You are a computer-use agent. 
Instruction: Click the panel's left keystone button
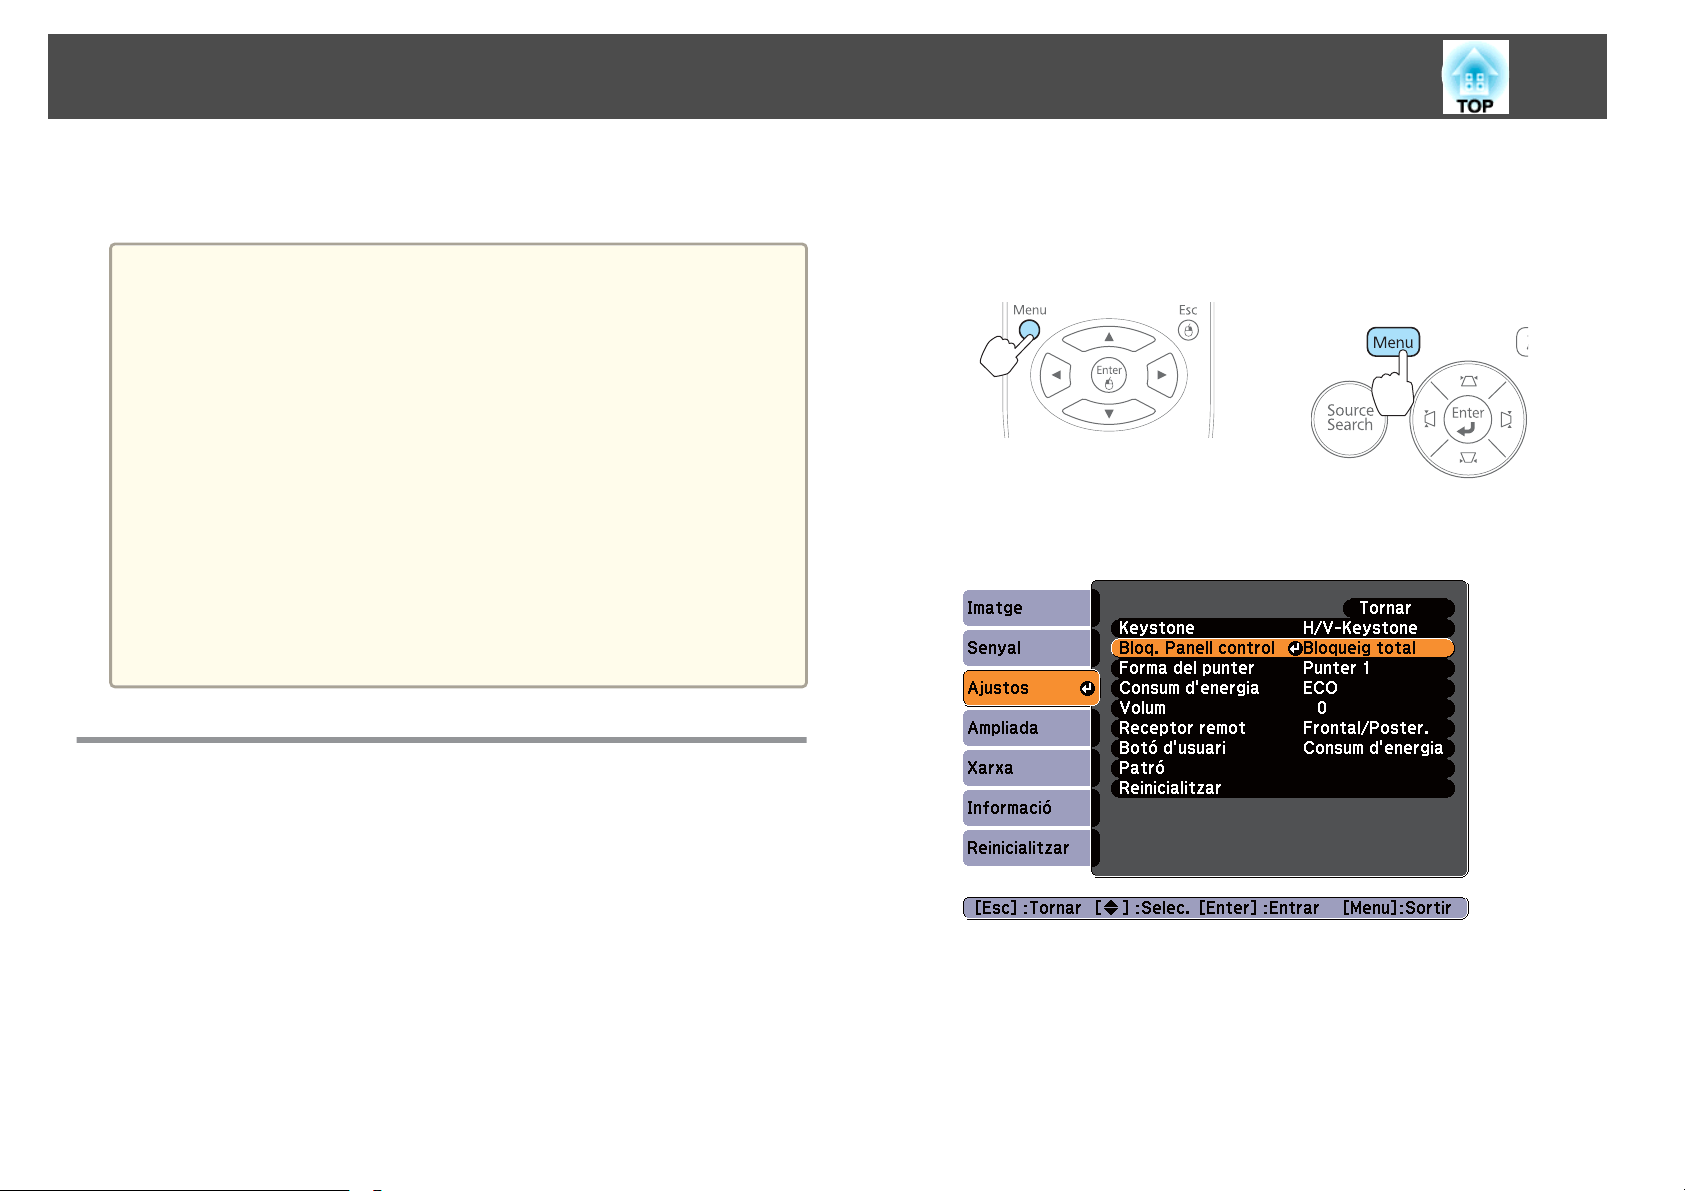click(1429, 419)
